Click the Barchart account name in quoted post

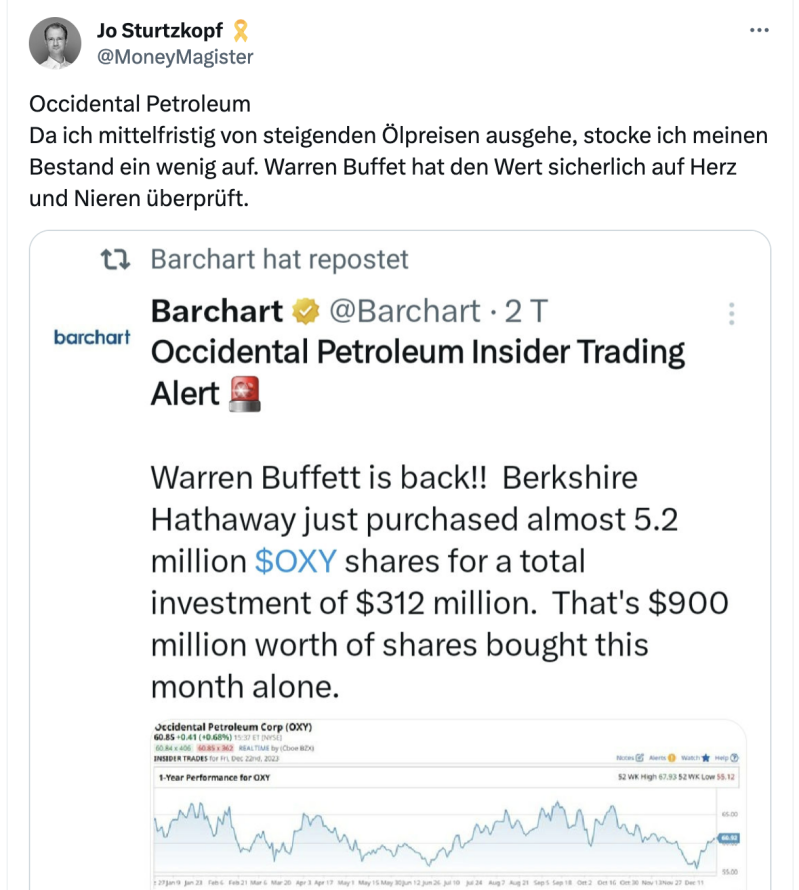click(x=216, y=312)
